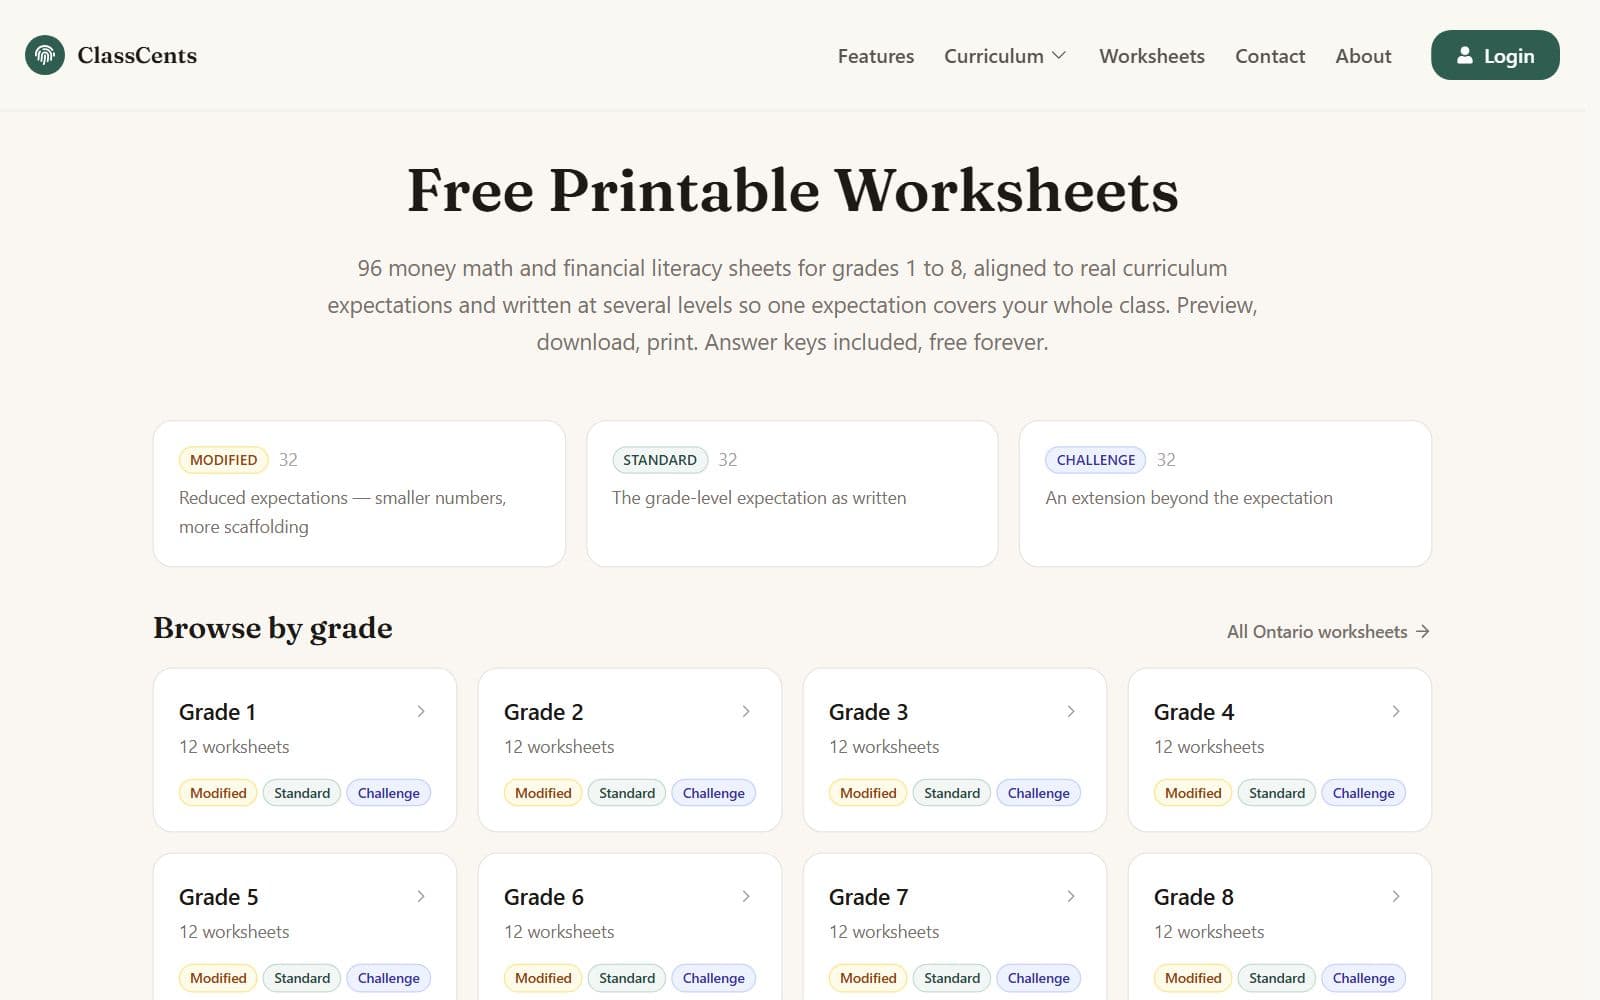Viewport: 1600px width, 1000px height.
Task: Click the chevron arrow on Grade 3 card
Action: click(x=1071, y=711)
